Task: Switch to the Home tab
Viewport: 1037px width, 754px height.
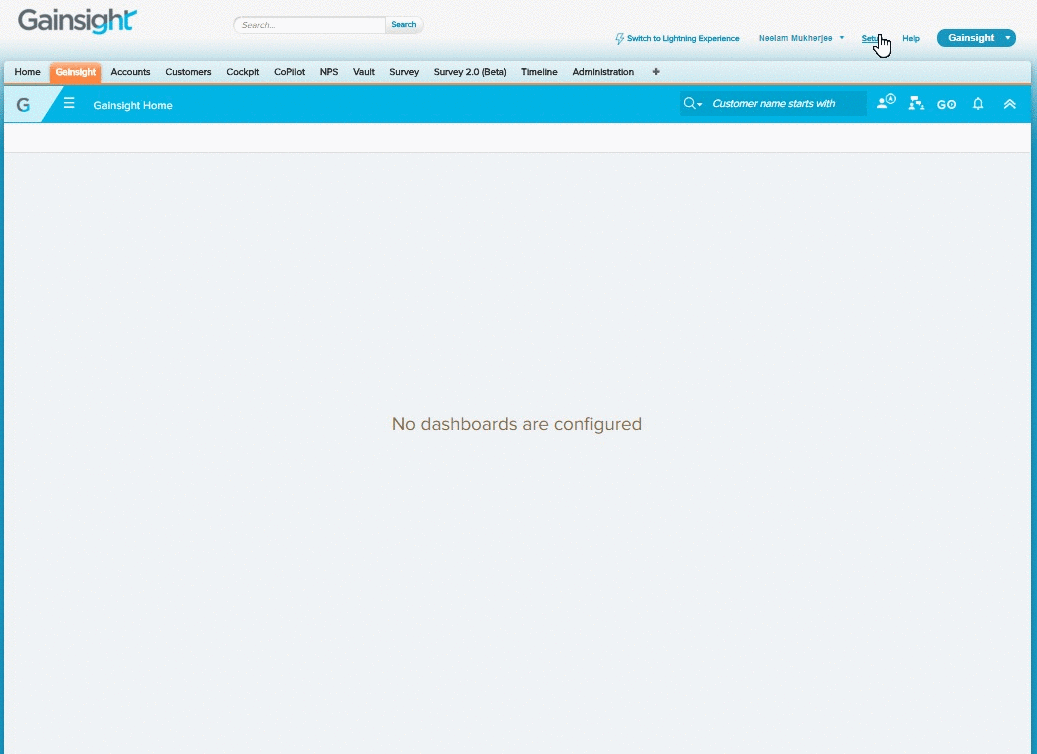Action: [28, 71]
